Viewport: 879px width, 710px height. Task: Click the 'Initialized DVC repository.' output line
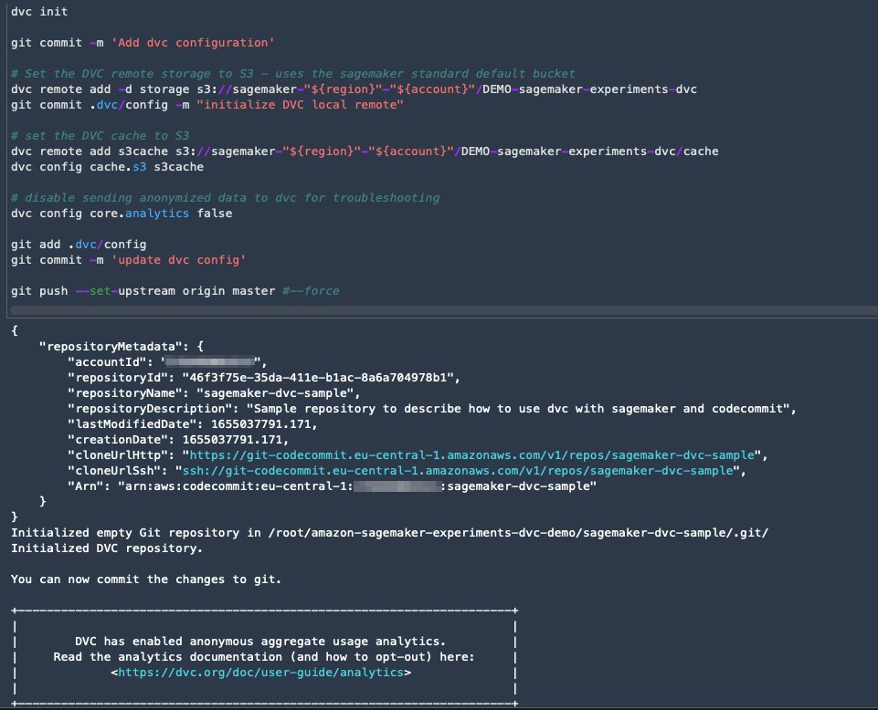pyautogui.click(x=107, y=548)
